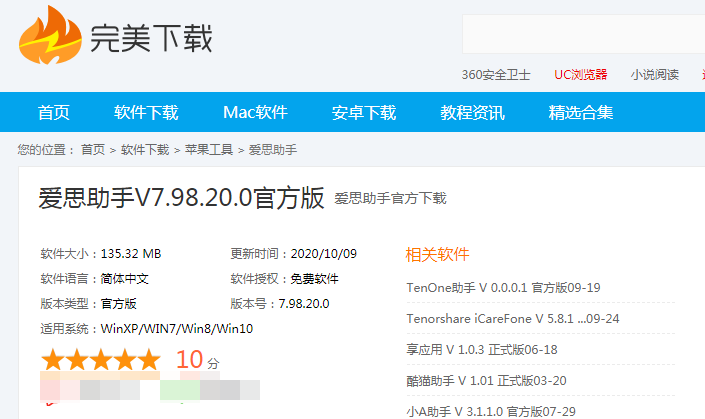This screenshot has height=419, width=705.
Task: Click the flame logo of 完美下载
Action: click(x=50, y=35)
